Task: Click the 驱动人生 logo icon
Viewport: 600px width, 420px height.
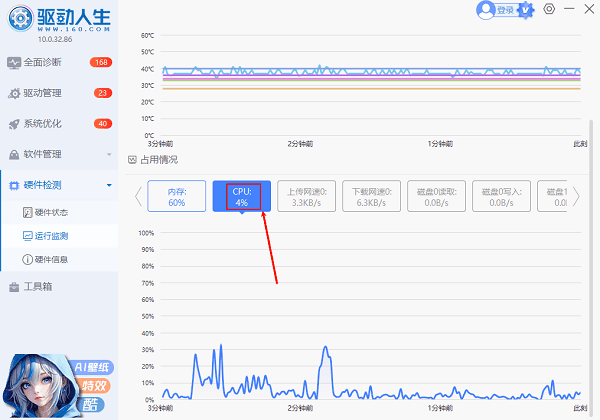Action: (x=18, y=18)
